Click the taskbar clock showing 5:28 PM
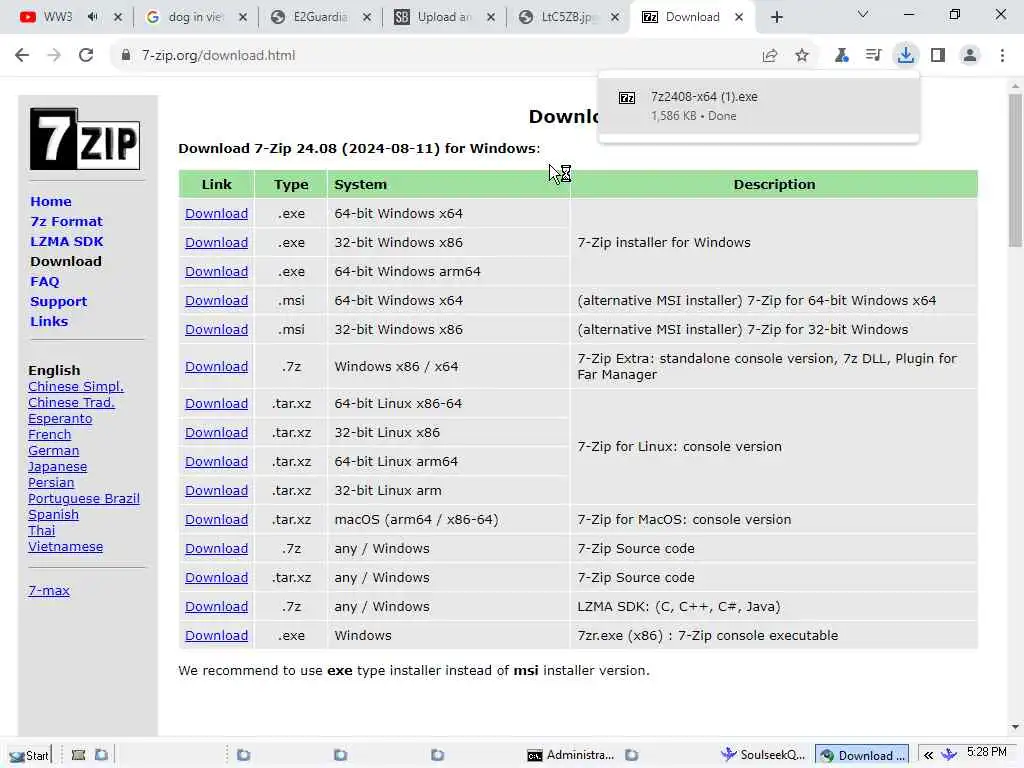The height and width of the screenshot is (768, 1024). click(x=987, y=752)
